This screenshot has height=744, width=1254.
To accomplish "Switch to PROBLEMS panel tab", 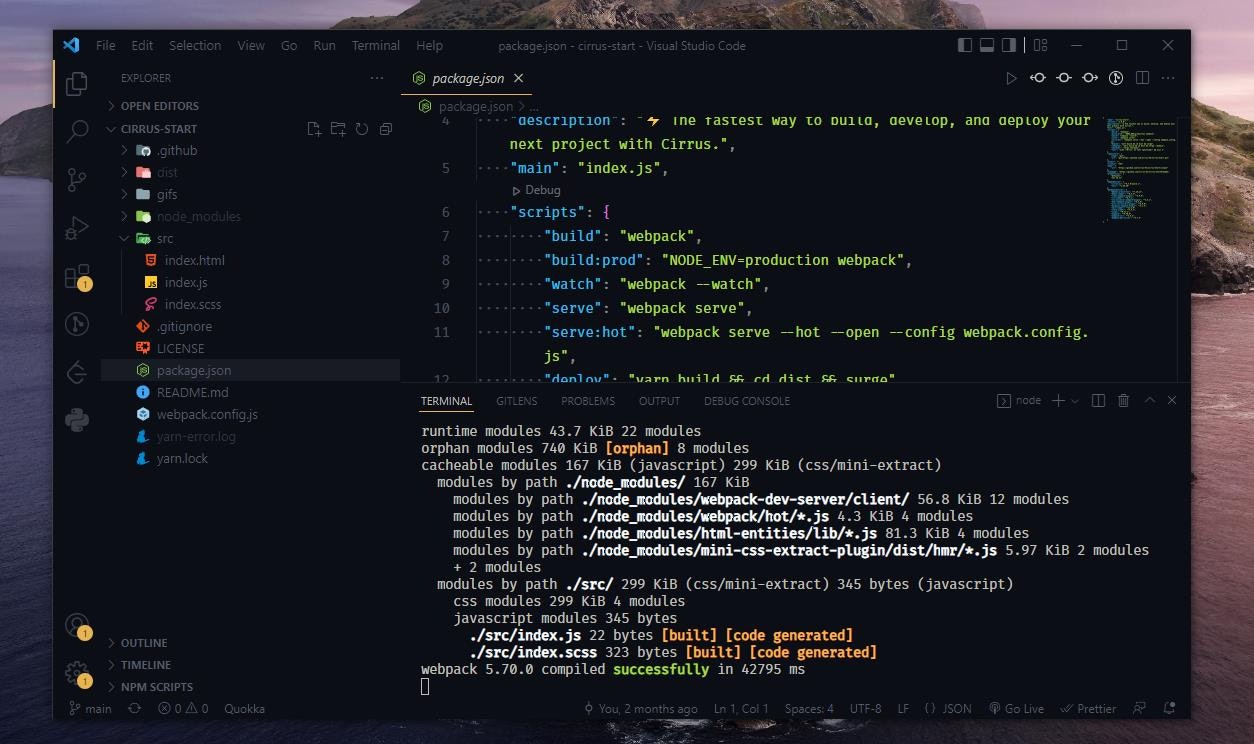I will coord(588,401).
